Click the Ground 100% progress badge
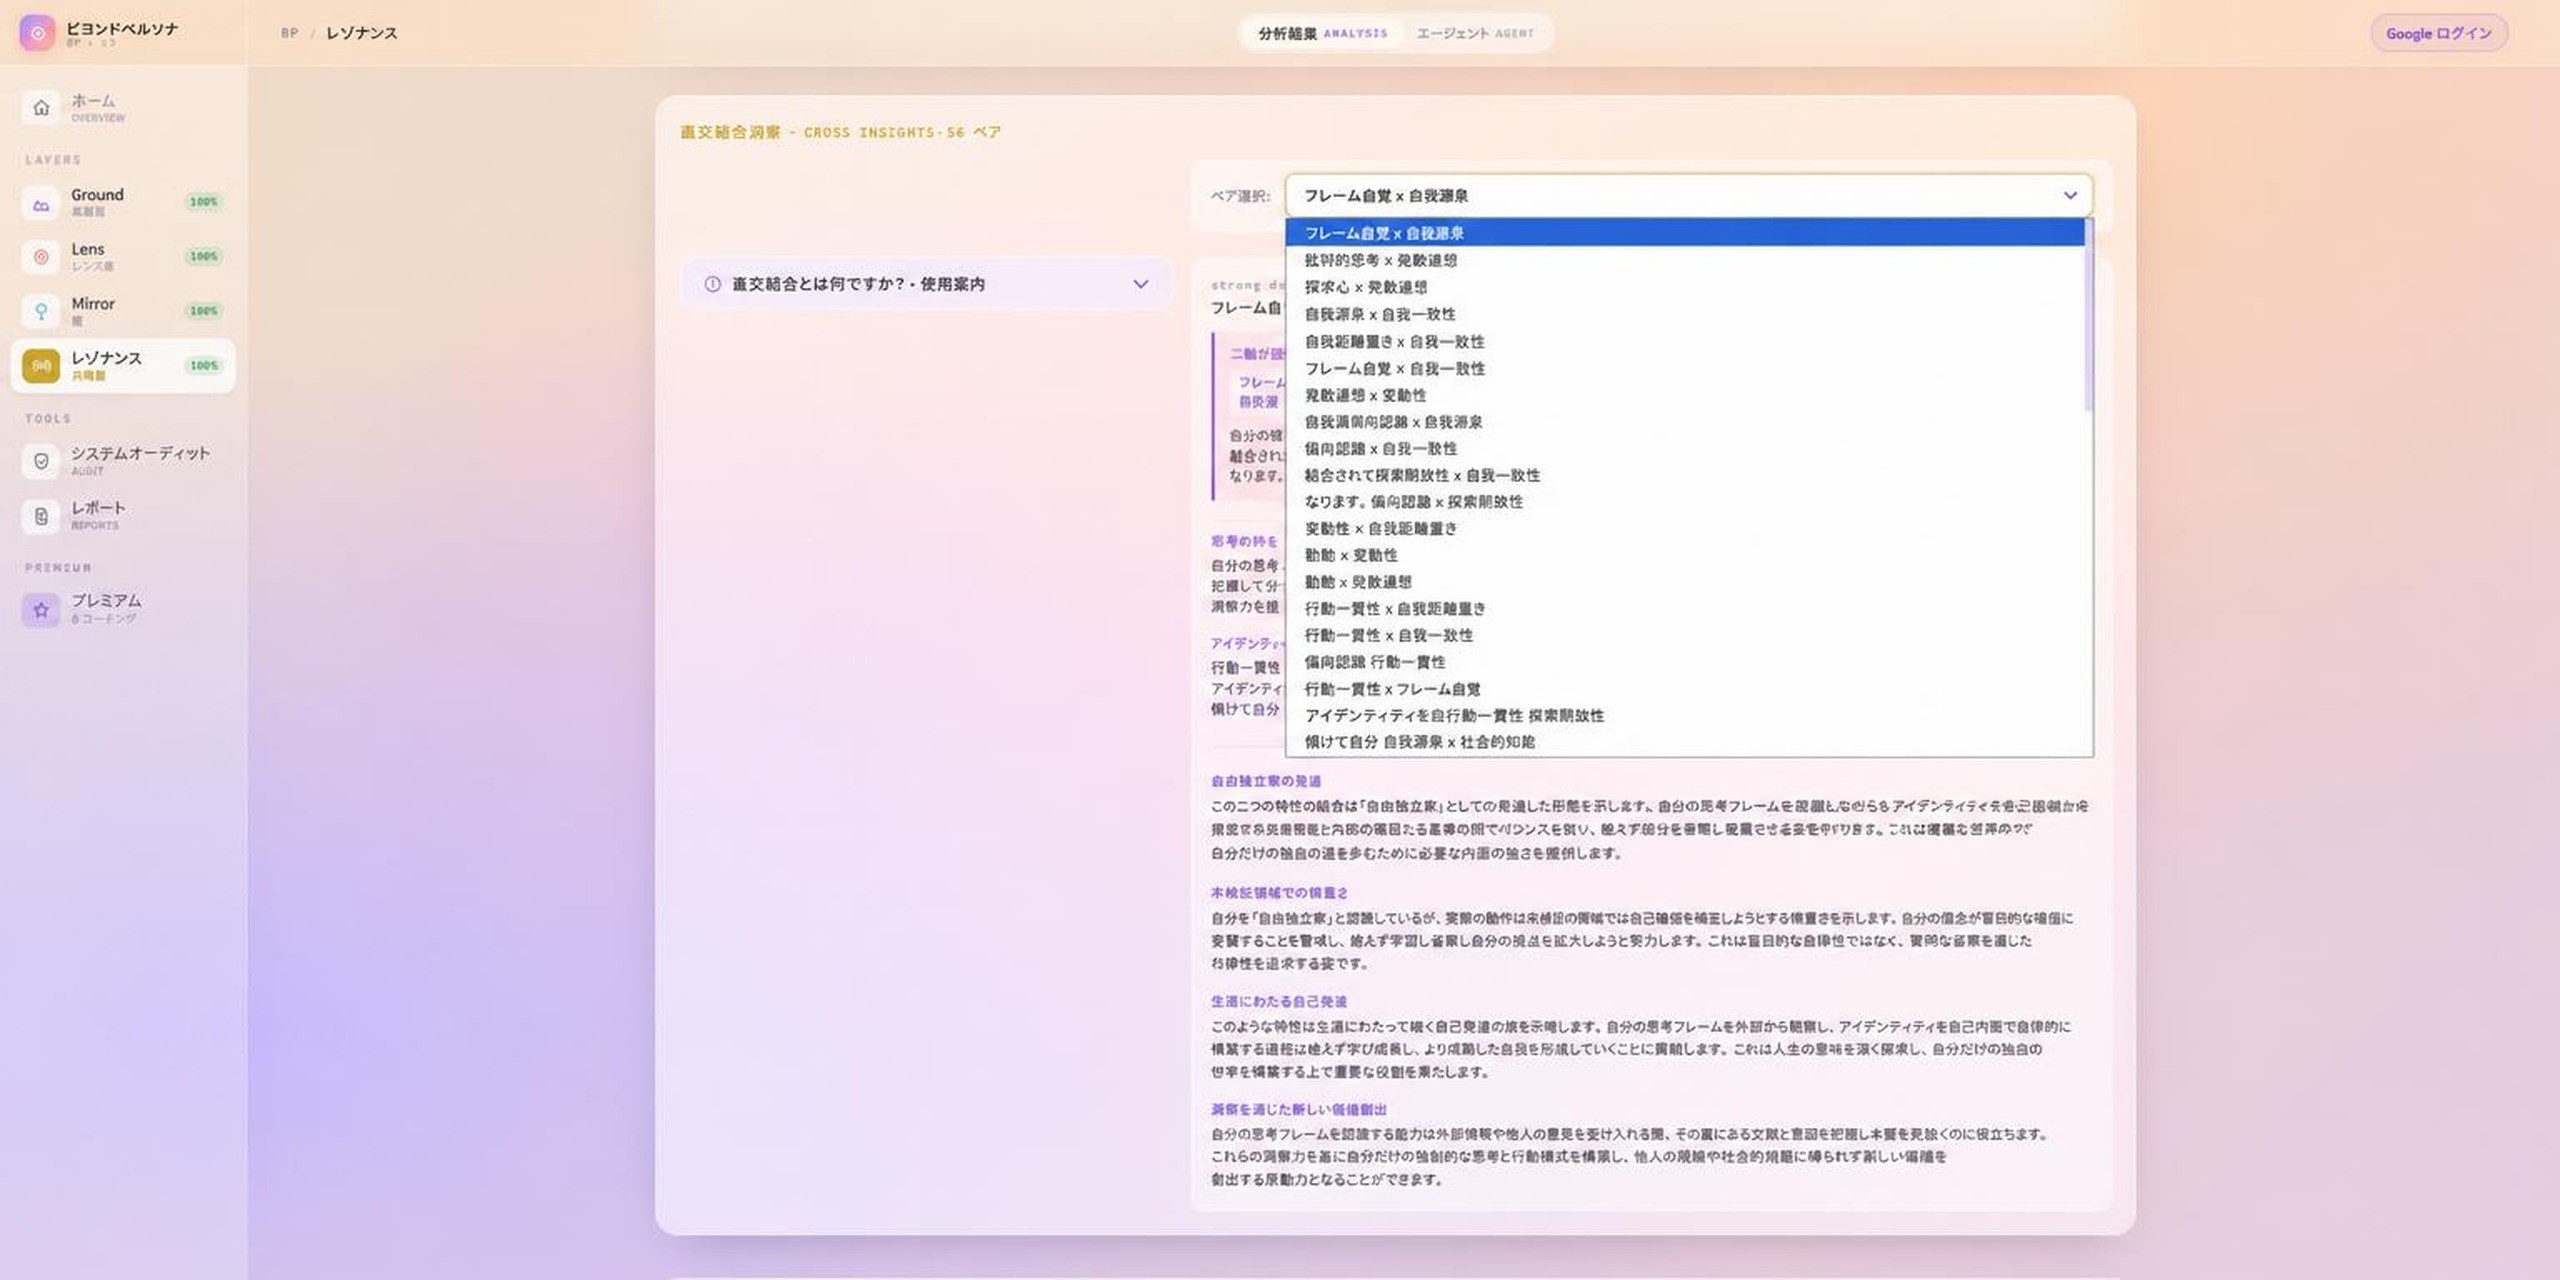The image size is (2560, 1280). [x=203, y=202]
